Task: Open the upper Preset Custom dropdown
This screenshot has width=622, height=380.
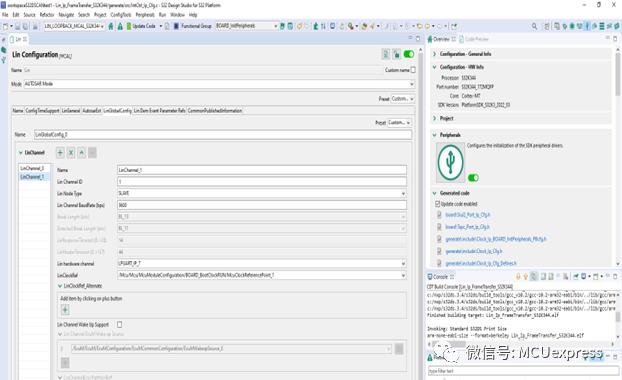Action: click(402, 98)
